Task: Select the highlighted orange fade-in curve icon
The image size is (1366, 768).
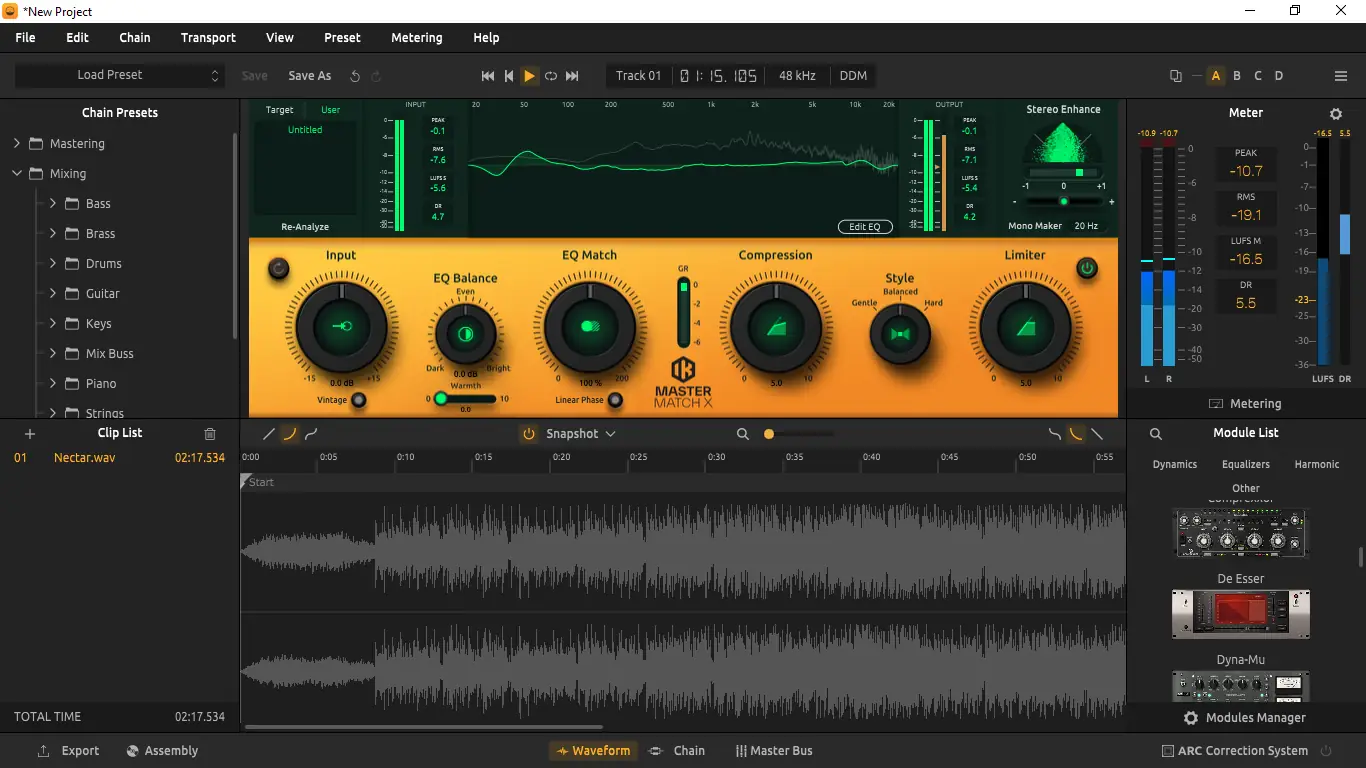Action: tap(290, 434)
